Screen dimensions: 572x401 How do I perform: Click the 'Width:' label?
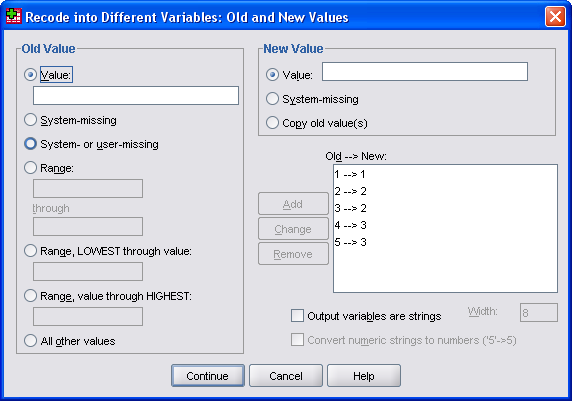coord(482,311)
